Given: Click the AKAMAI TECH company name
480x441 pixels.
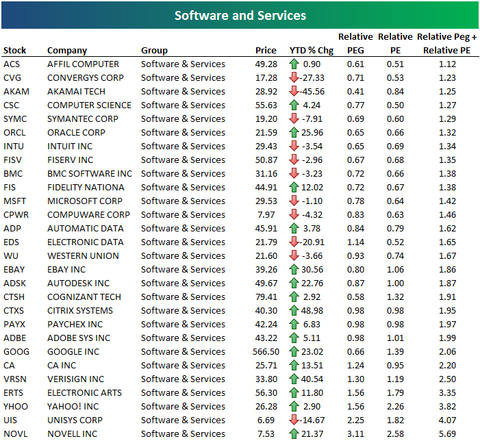Looking at the screenshot, I should (x=76, y=91).
